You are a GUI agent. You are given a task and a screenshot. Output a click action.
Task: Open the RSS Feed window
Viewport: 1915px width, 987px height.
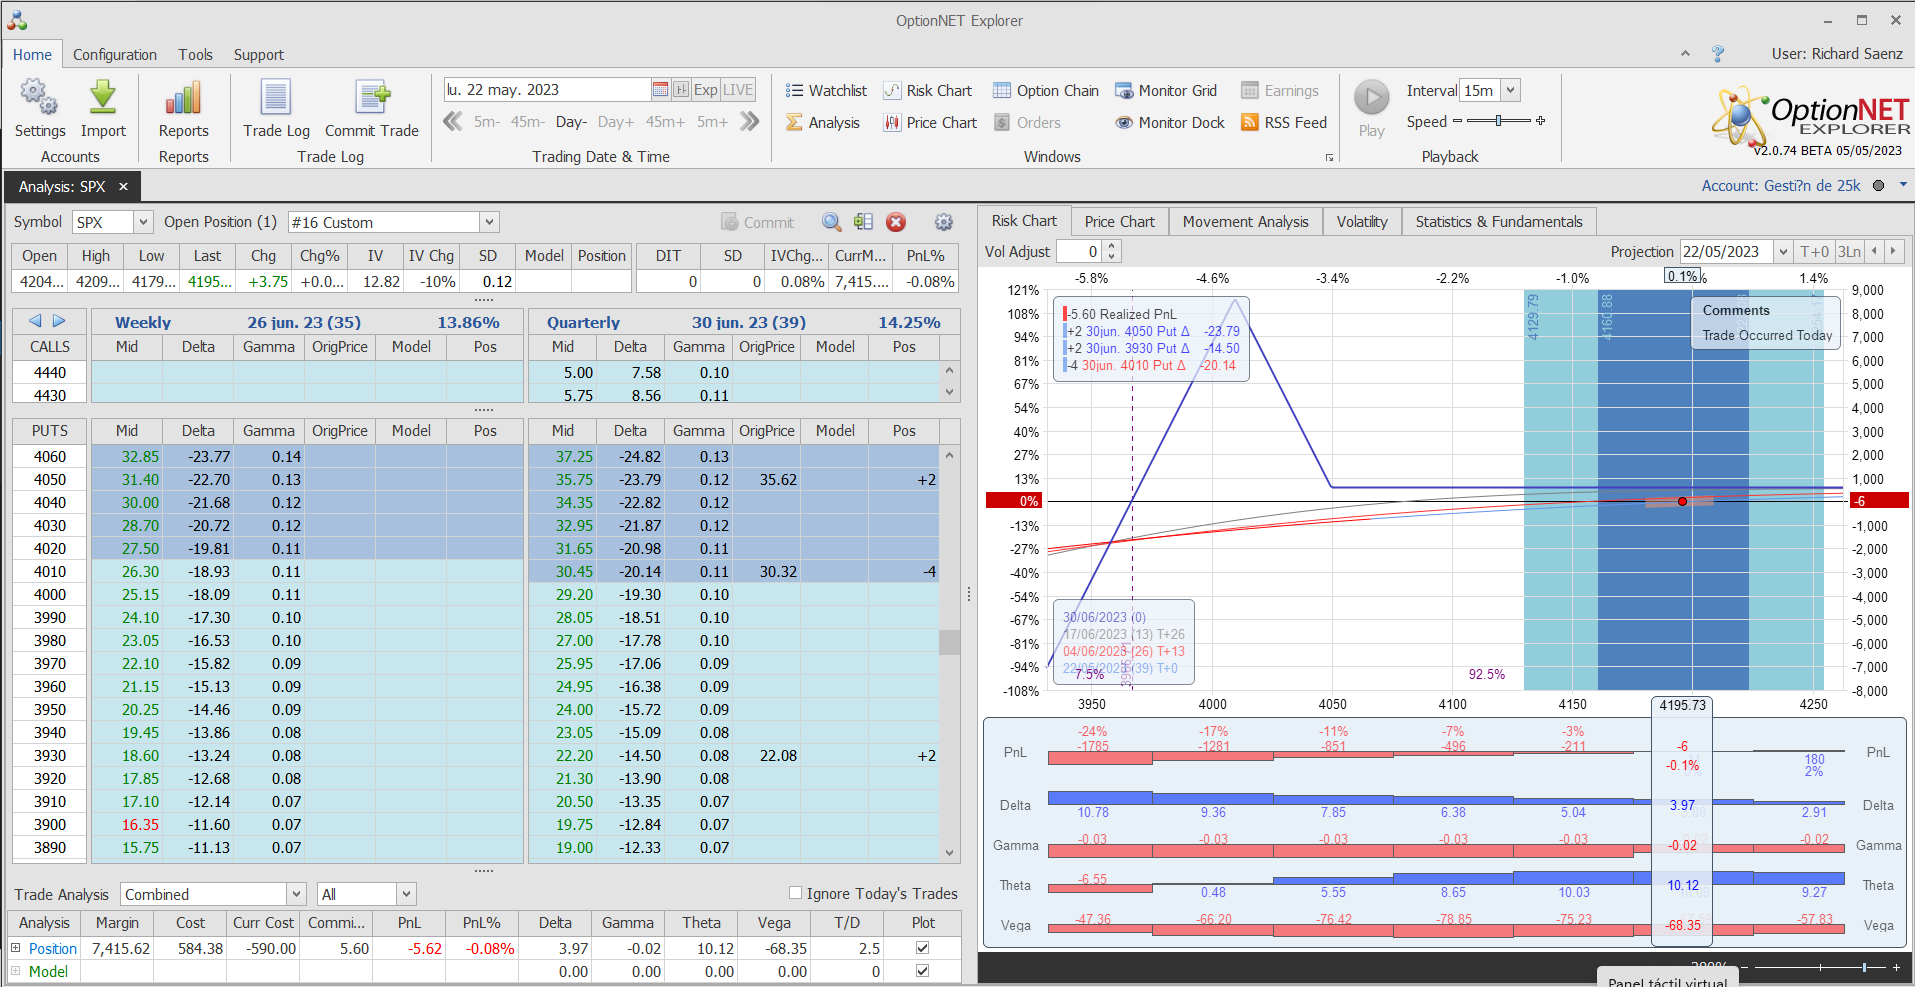pyautogui.click(x=1284, y=123)
